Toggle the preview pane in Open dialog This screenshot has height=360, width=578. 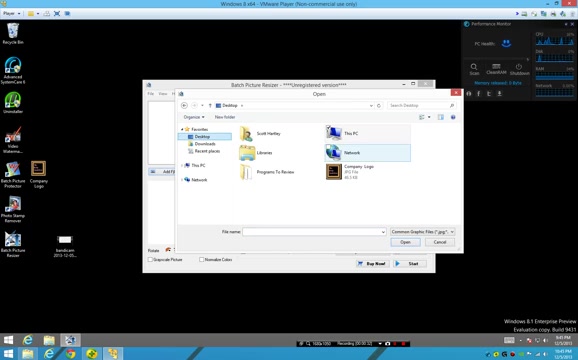point(441,117)
